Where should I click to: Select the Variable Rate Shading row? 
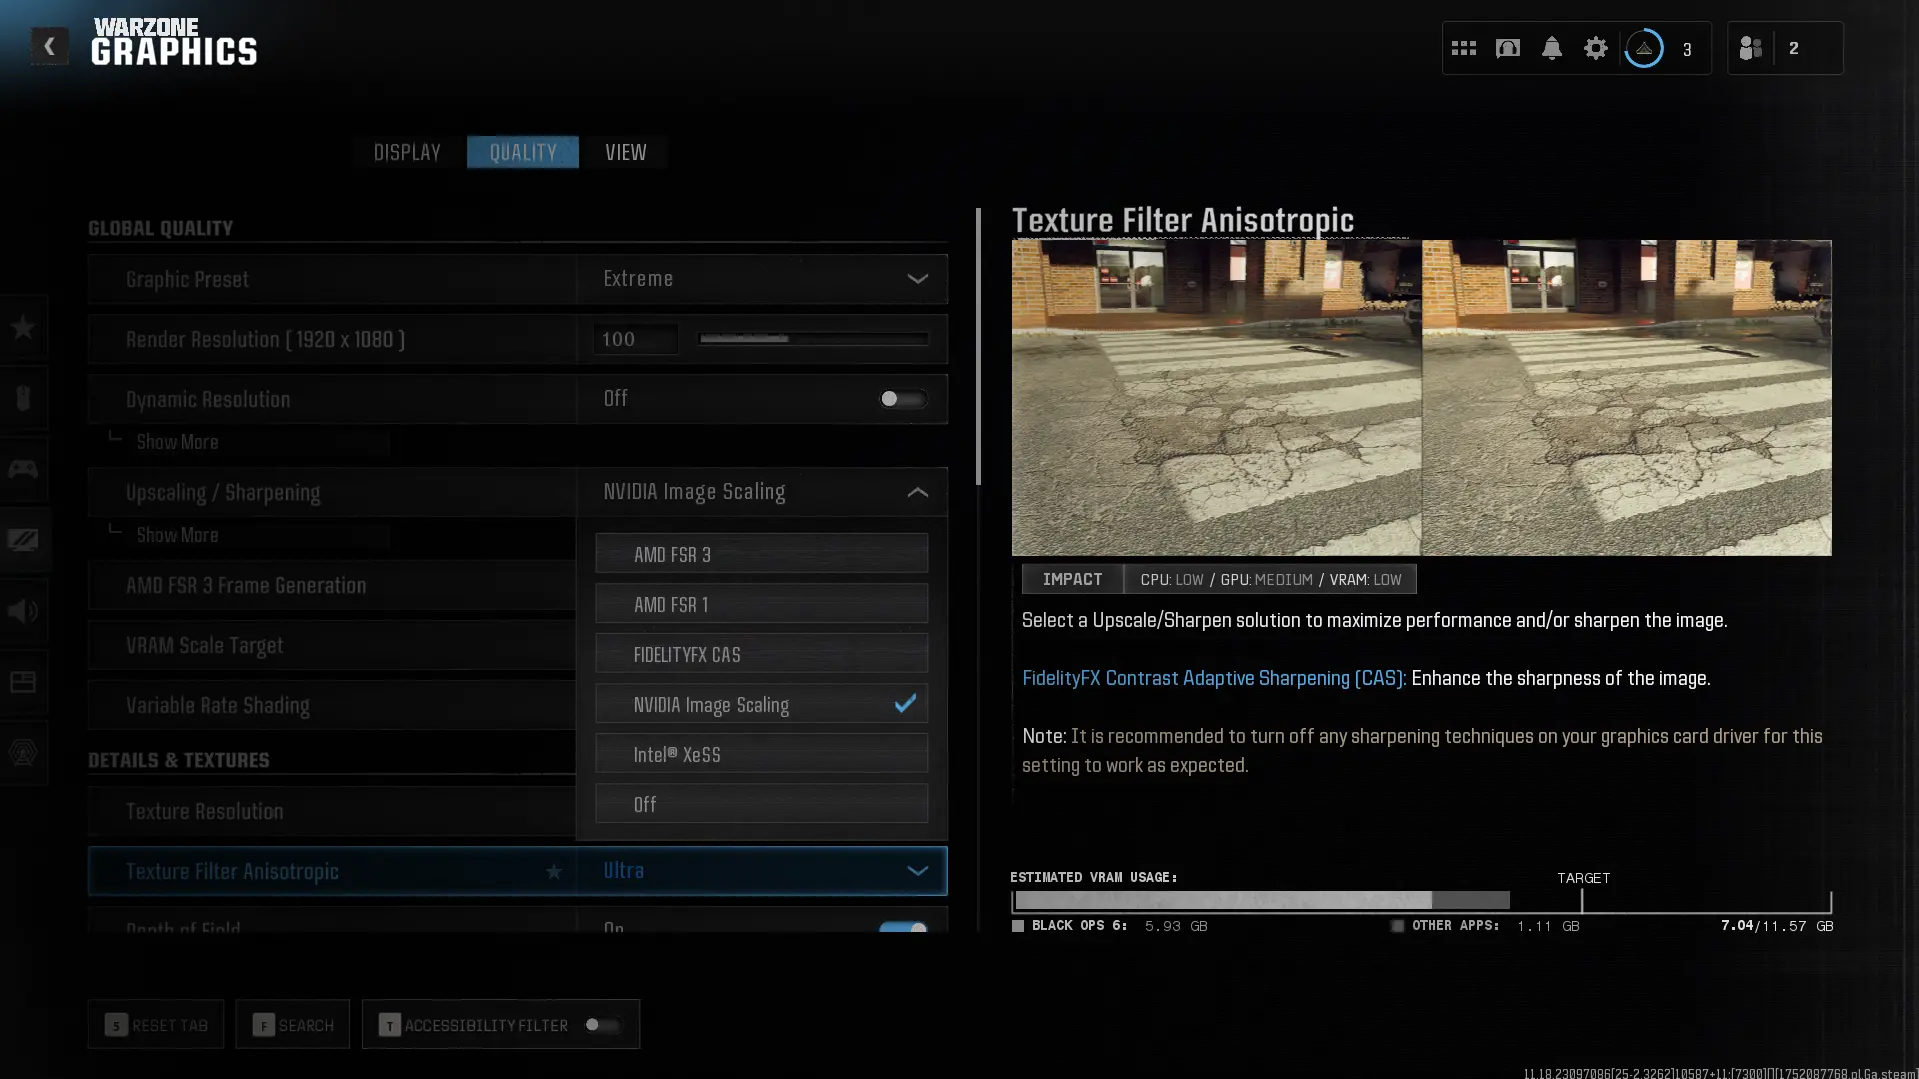tap(332, 705)
